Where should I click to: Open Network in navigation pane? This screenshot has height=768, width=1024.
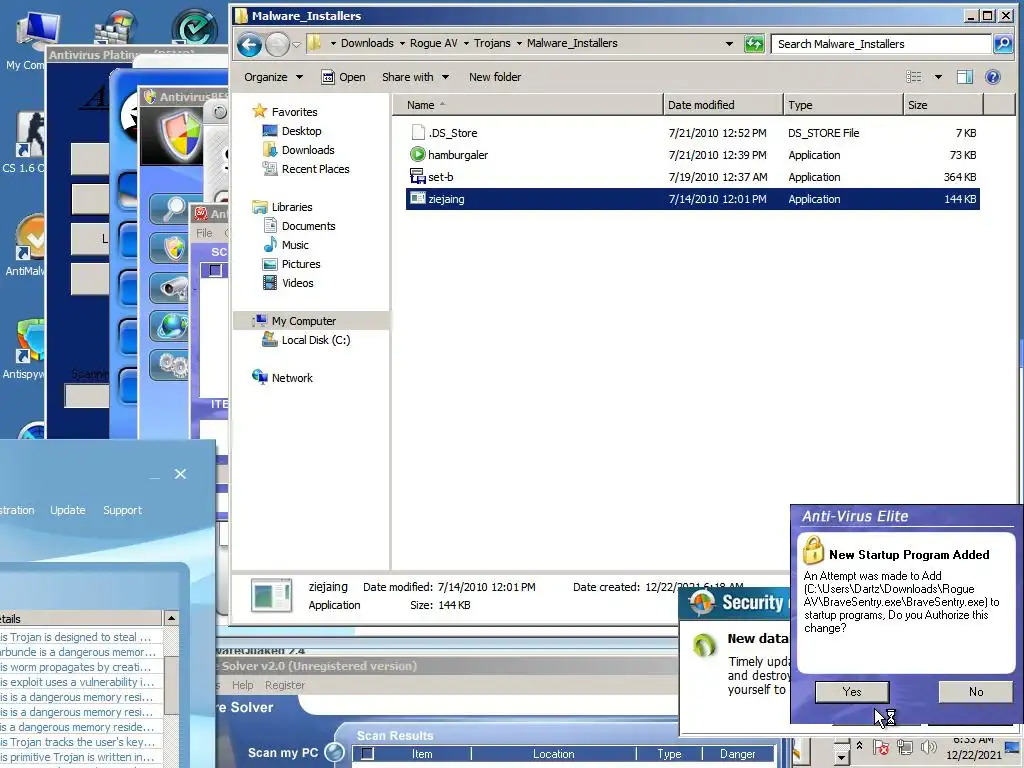(292, 378)
